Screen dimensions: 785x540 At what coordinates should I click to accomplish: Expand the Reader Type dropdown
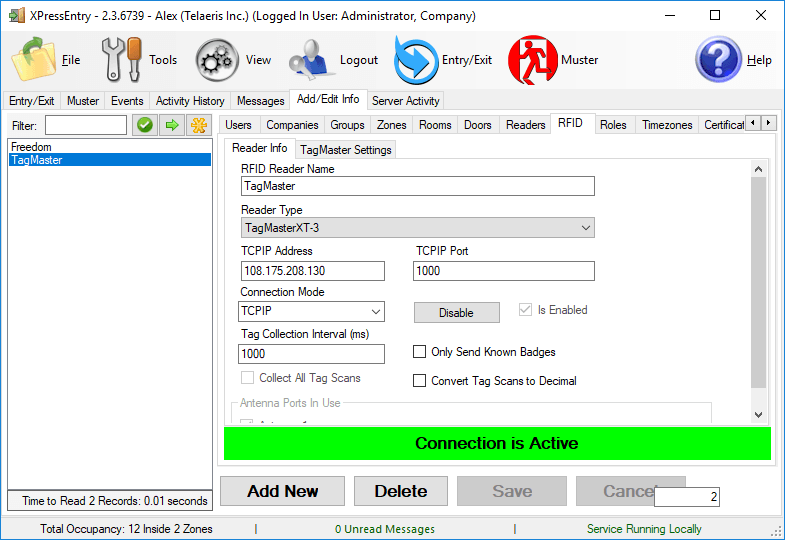pos(586,228)
